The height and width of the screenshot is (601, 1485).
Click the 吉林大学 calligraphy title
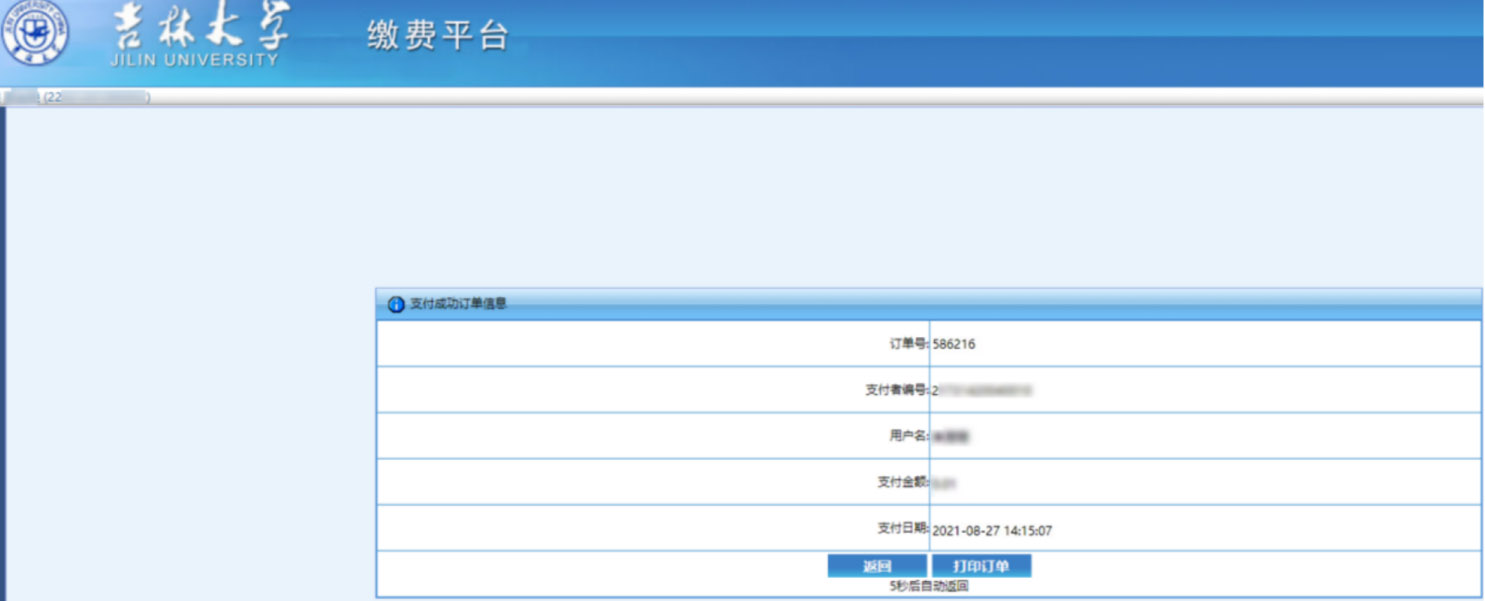pos(201,27)
